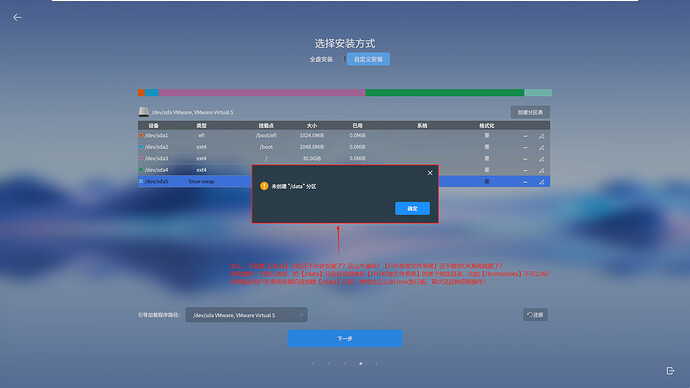This screenshot has width=690, height=388.
Task: Click the 格式化 column header
Action: [x=487, y=125]
